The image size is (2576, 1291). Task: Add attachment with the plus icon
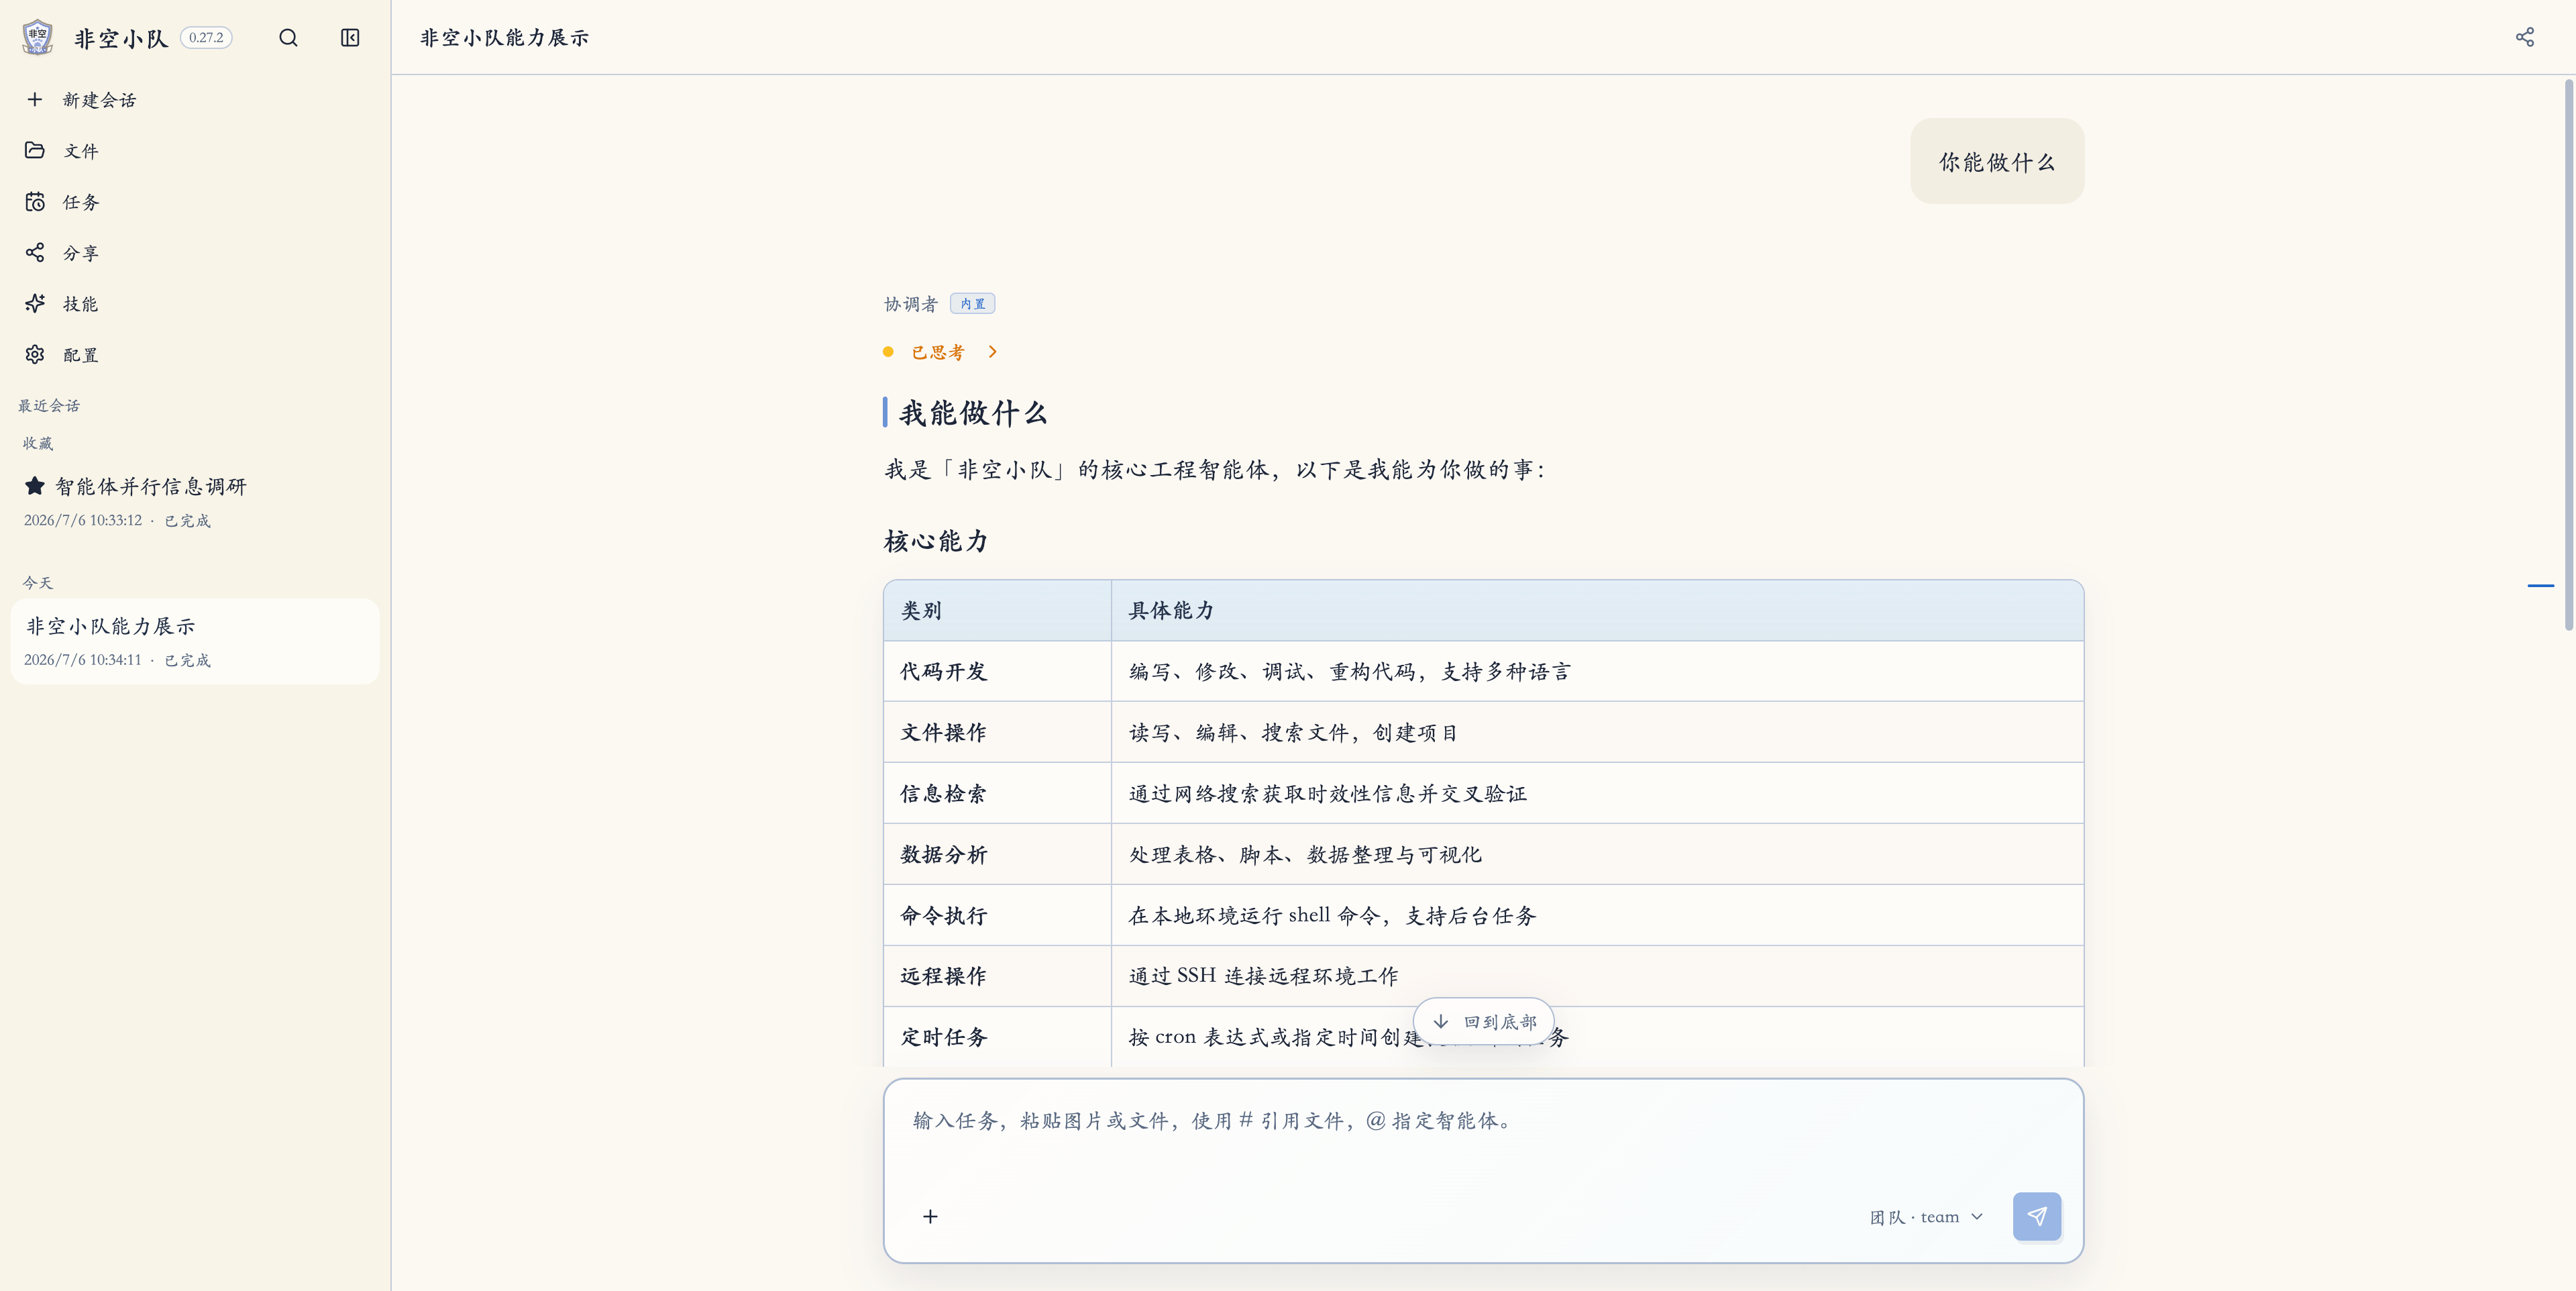point(930,1216)
